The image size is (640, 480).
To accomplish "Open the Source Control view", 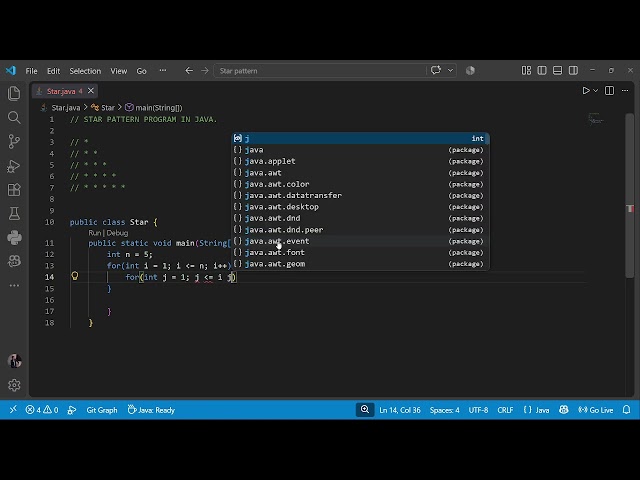I will (x=14, y=142).
